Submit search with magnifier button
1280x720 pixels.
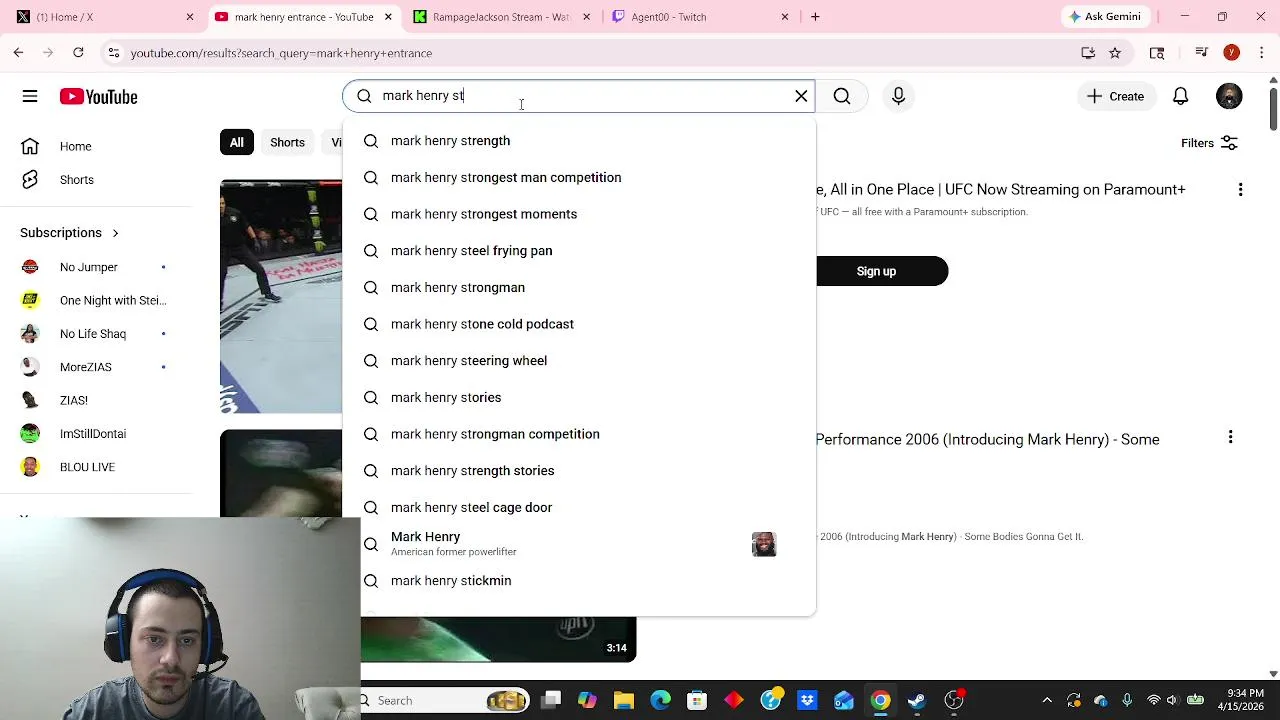[842, 96]
